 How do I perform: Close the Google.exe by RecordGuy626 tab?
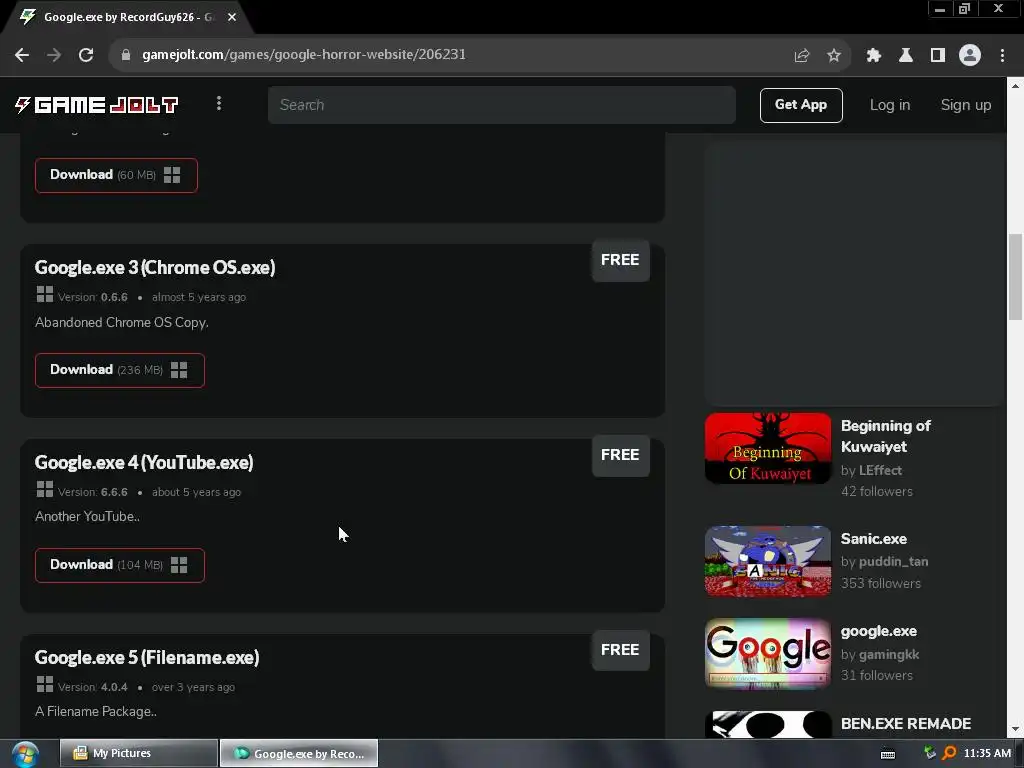point(232,17)
